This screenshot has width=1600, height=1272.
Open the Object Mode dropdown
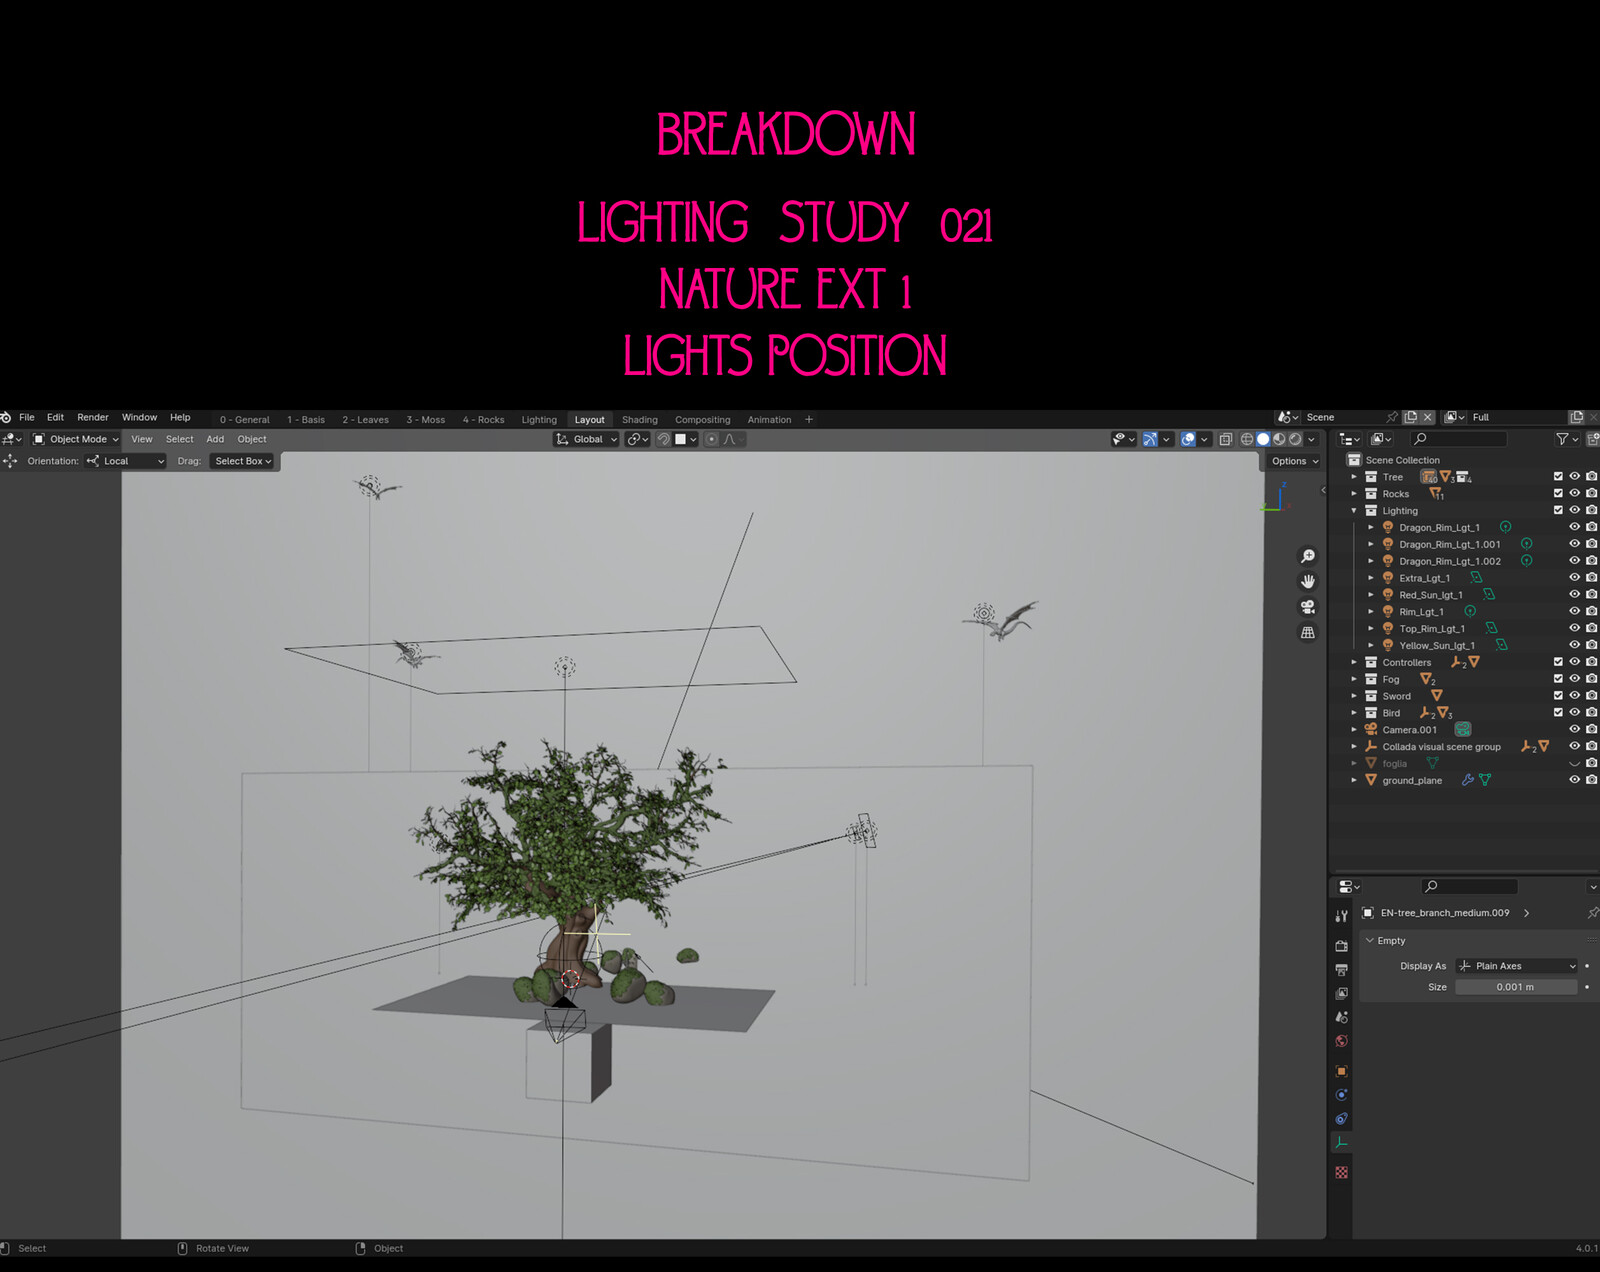coord(75,439)
